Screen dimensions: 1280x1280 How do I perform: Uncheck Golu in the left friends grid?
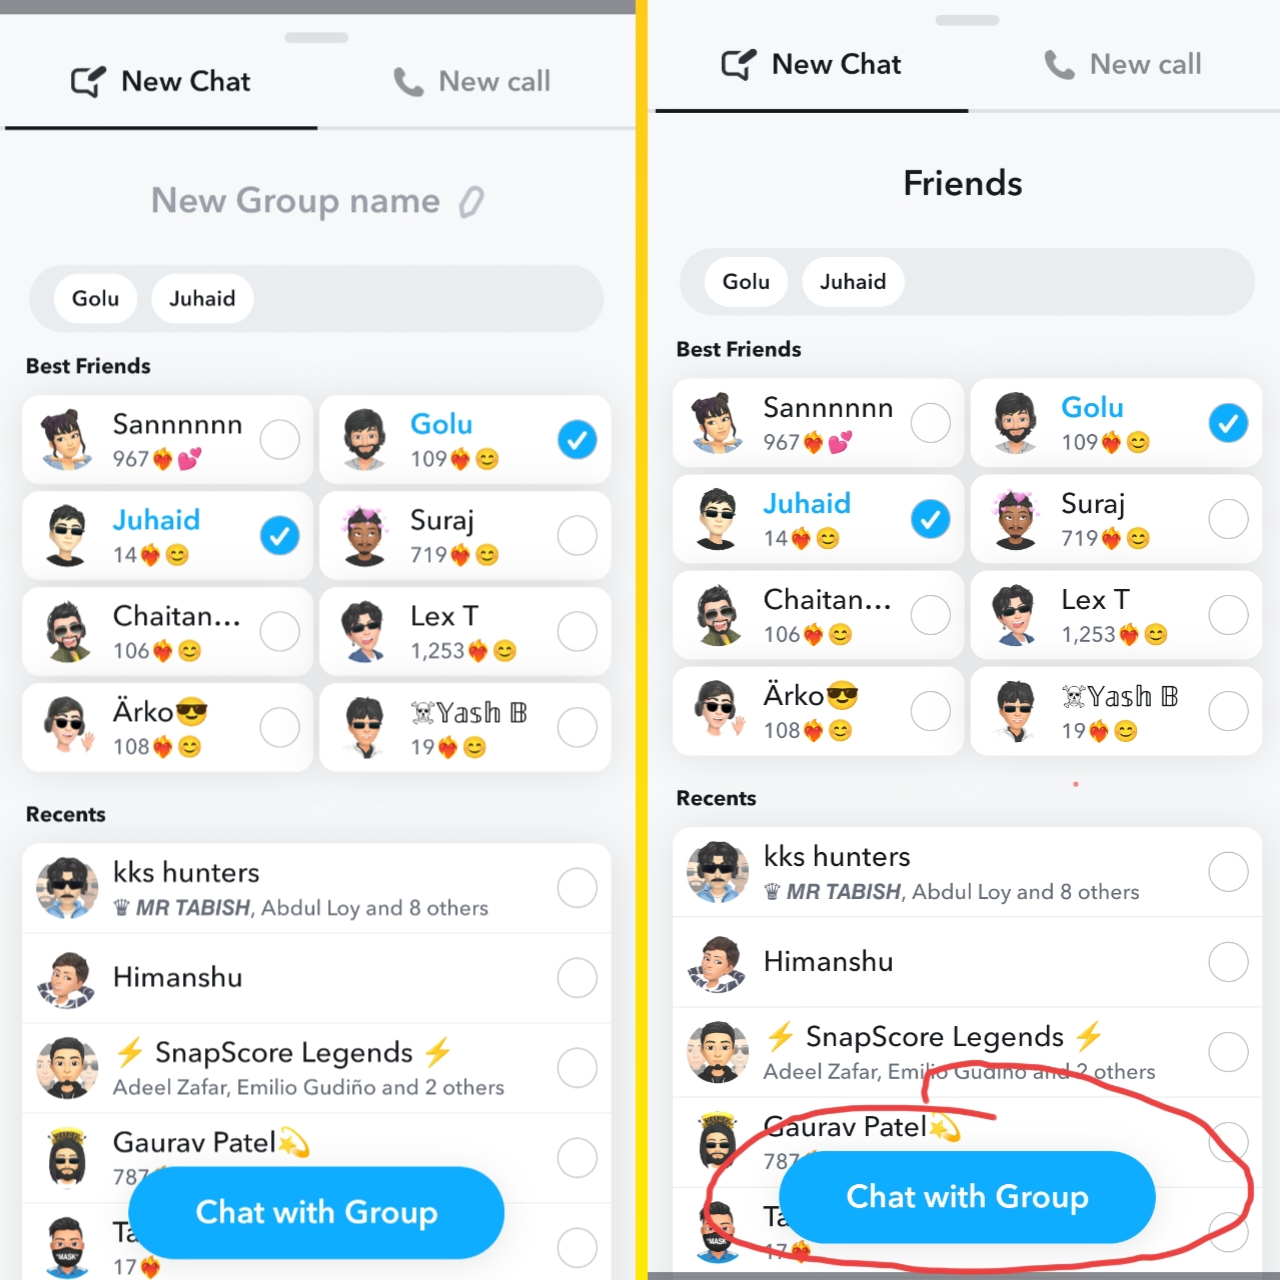pos(577,439)
